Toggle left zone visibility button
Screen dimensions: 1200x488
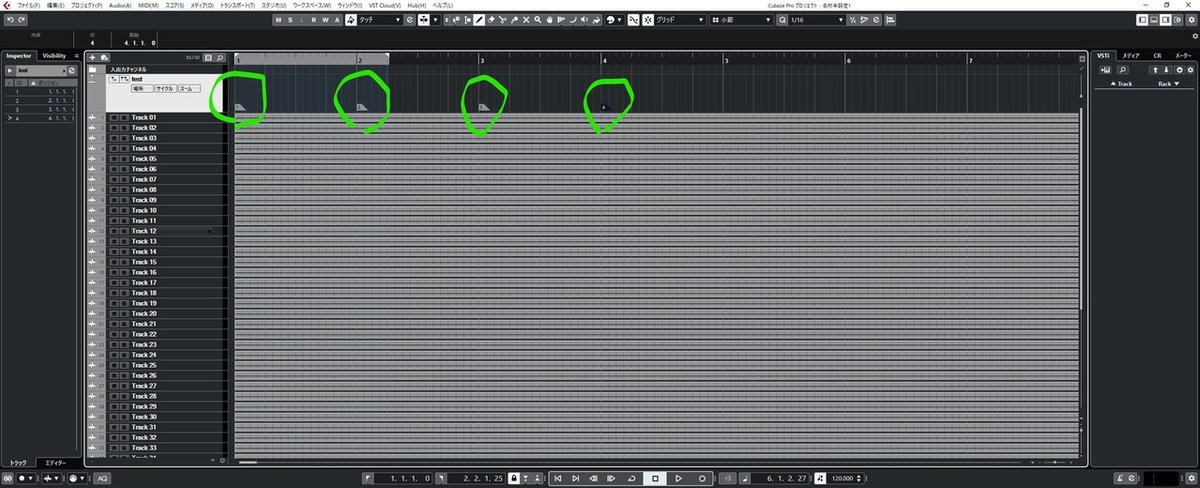[x=1144, y=20]
